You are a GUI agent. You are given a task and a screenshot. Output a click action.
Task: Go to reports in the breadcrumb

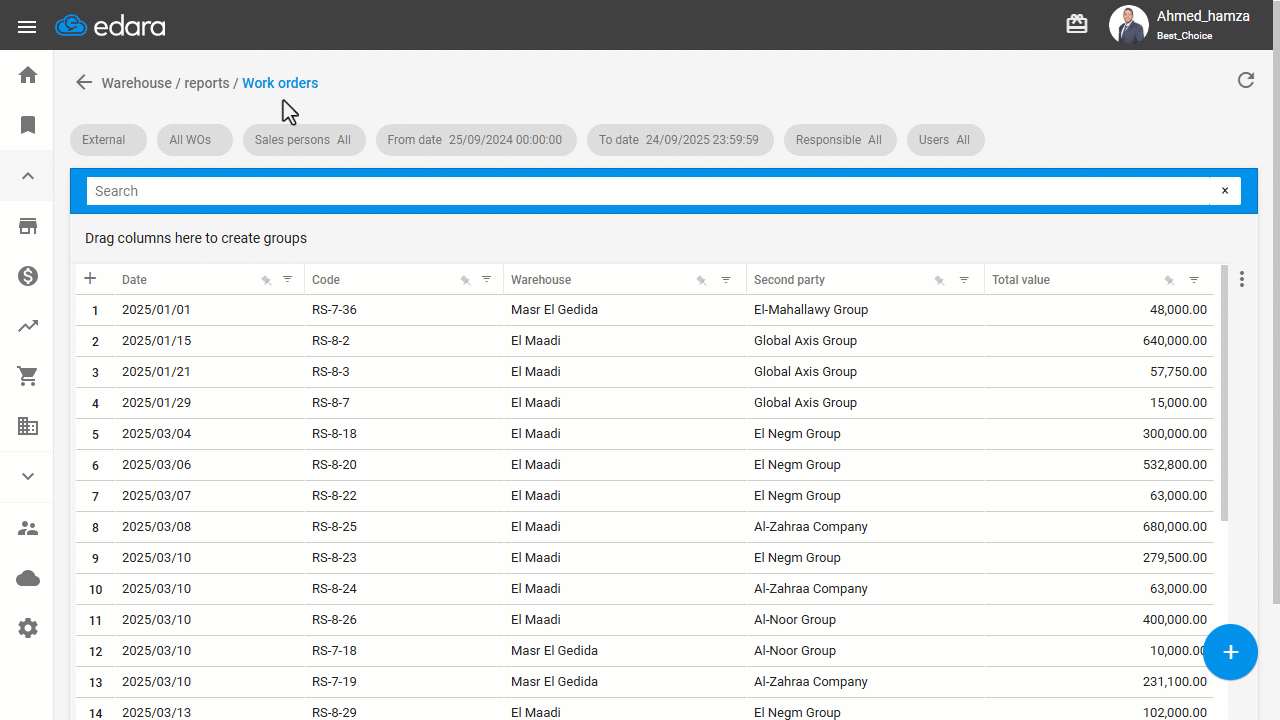207,83
